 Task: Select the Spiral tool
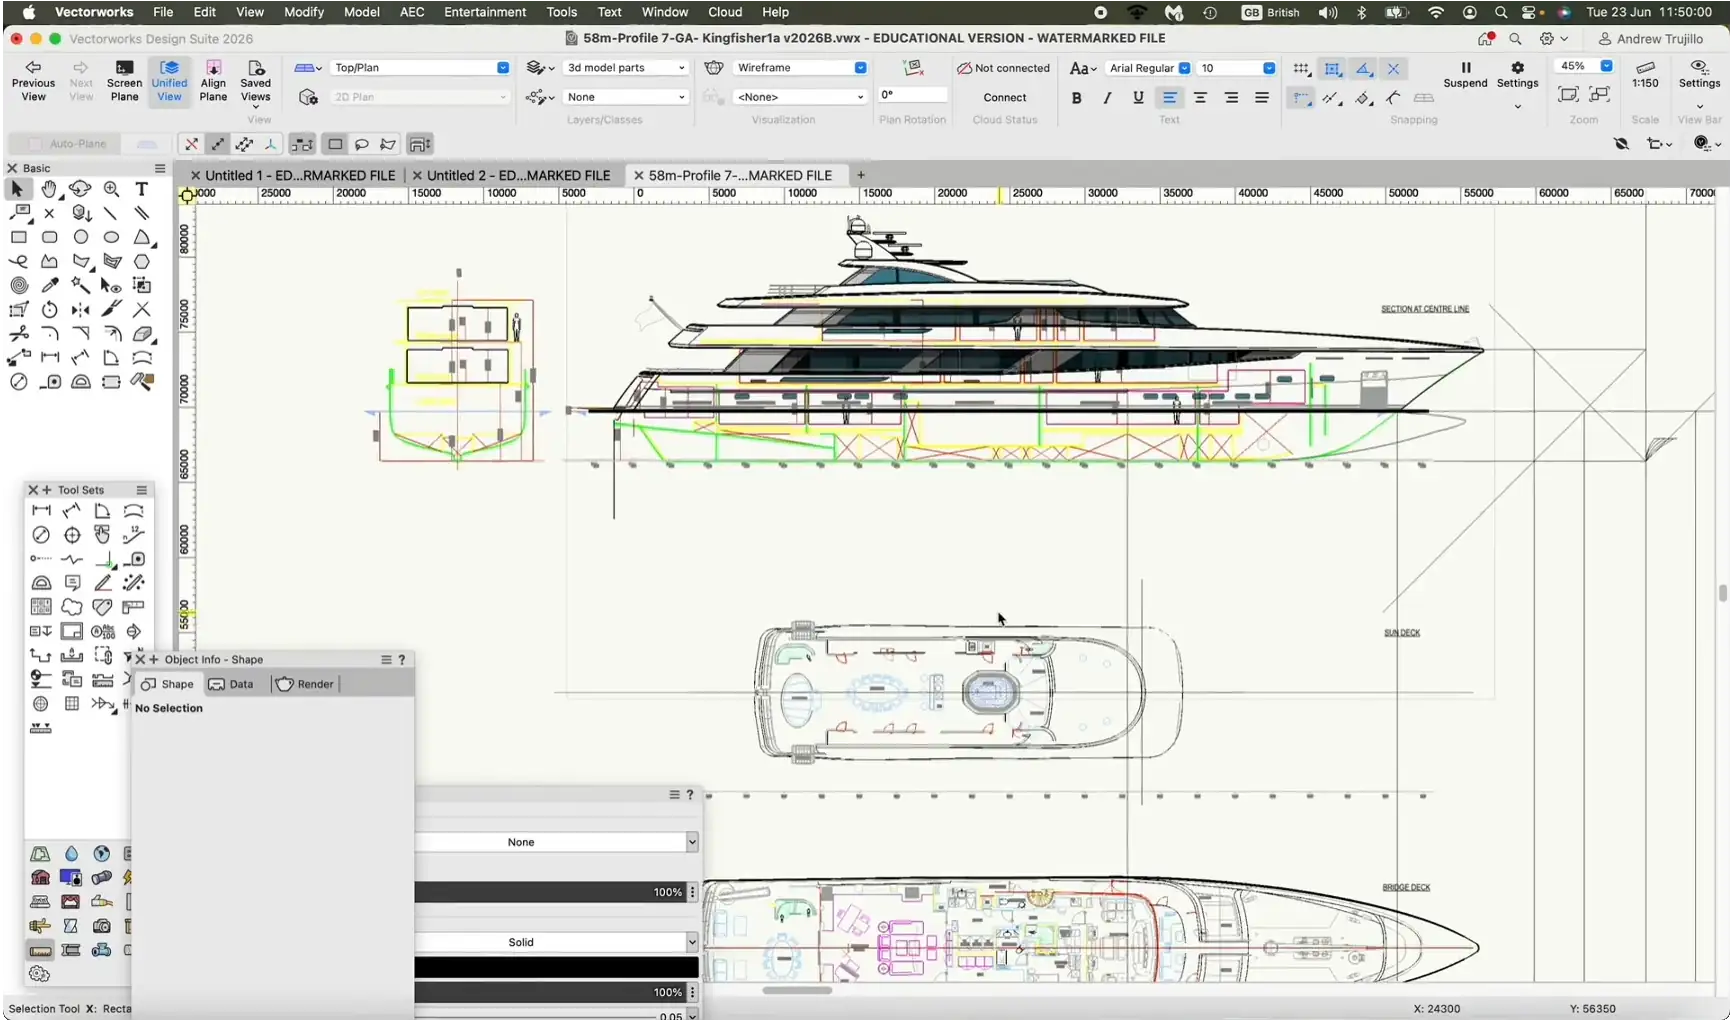(x=18, y=285)
